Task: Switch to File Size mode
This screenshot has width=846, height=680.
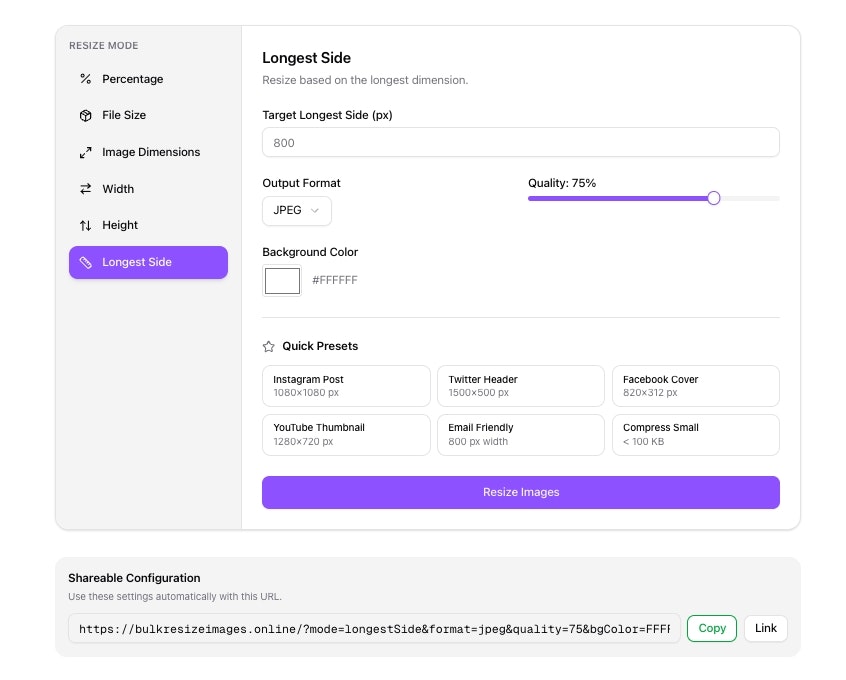Action: (x=148, y=115)
